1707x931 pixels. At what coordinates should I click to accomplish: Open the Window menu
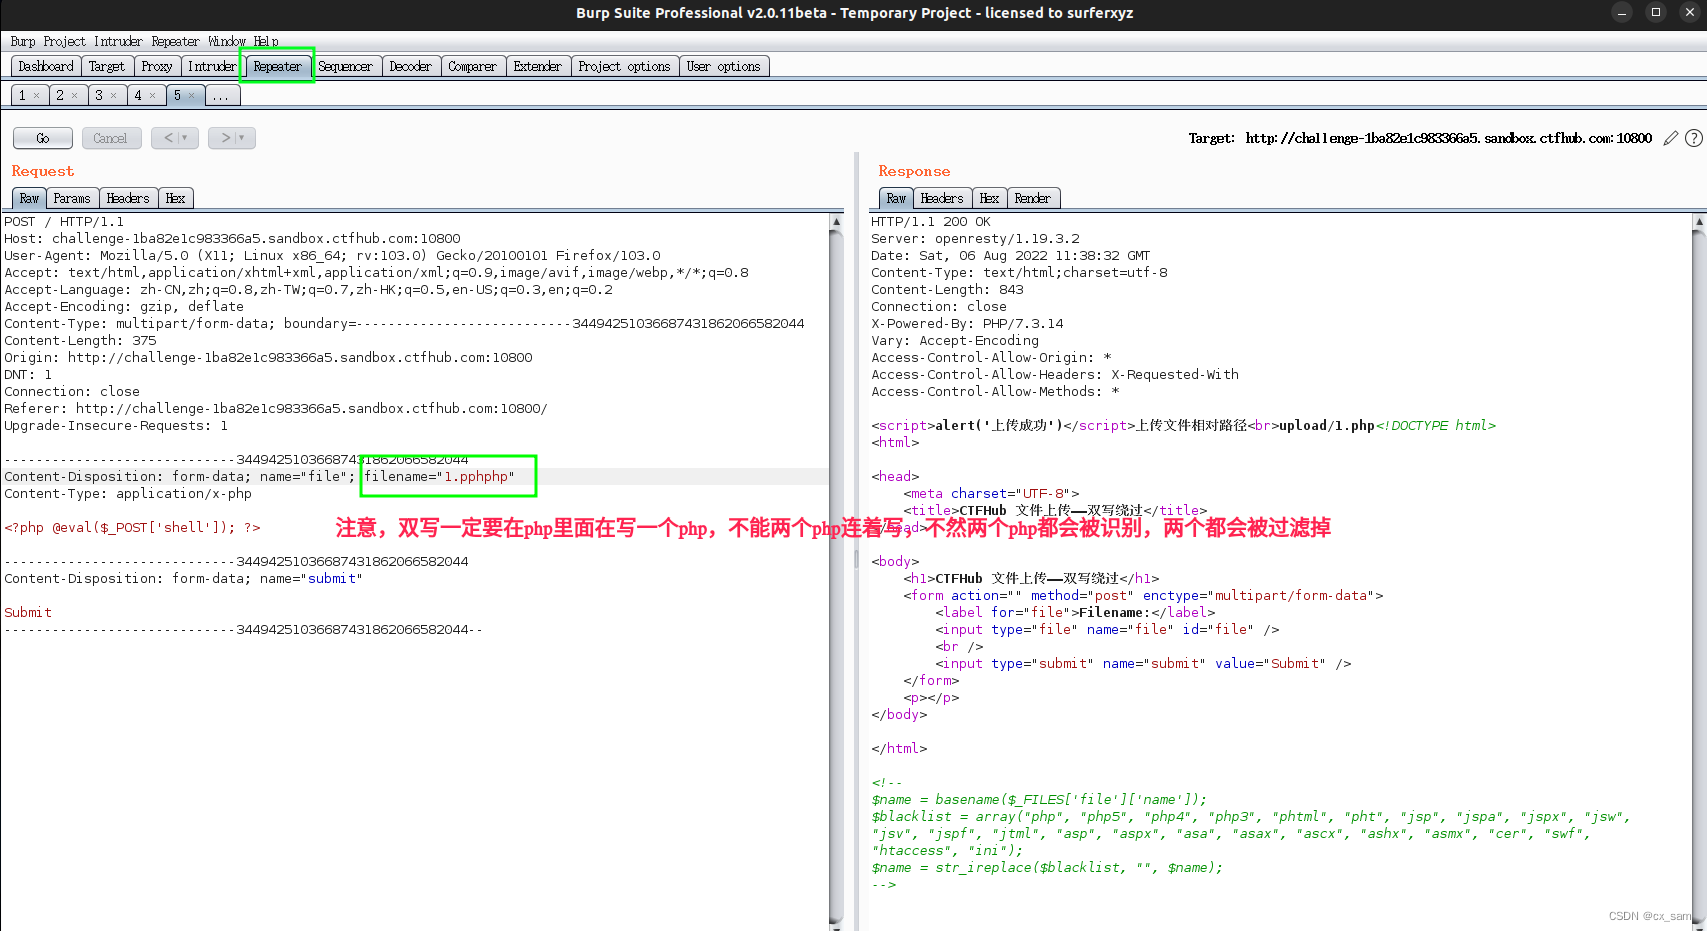tap(227, 41)
